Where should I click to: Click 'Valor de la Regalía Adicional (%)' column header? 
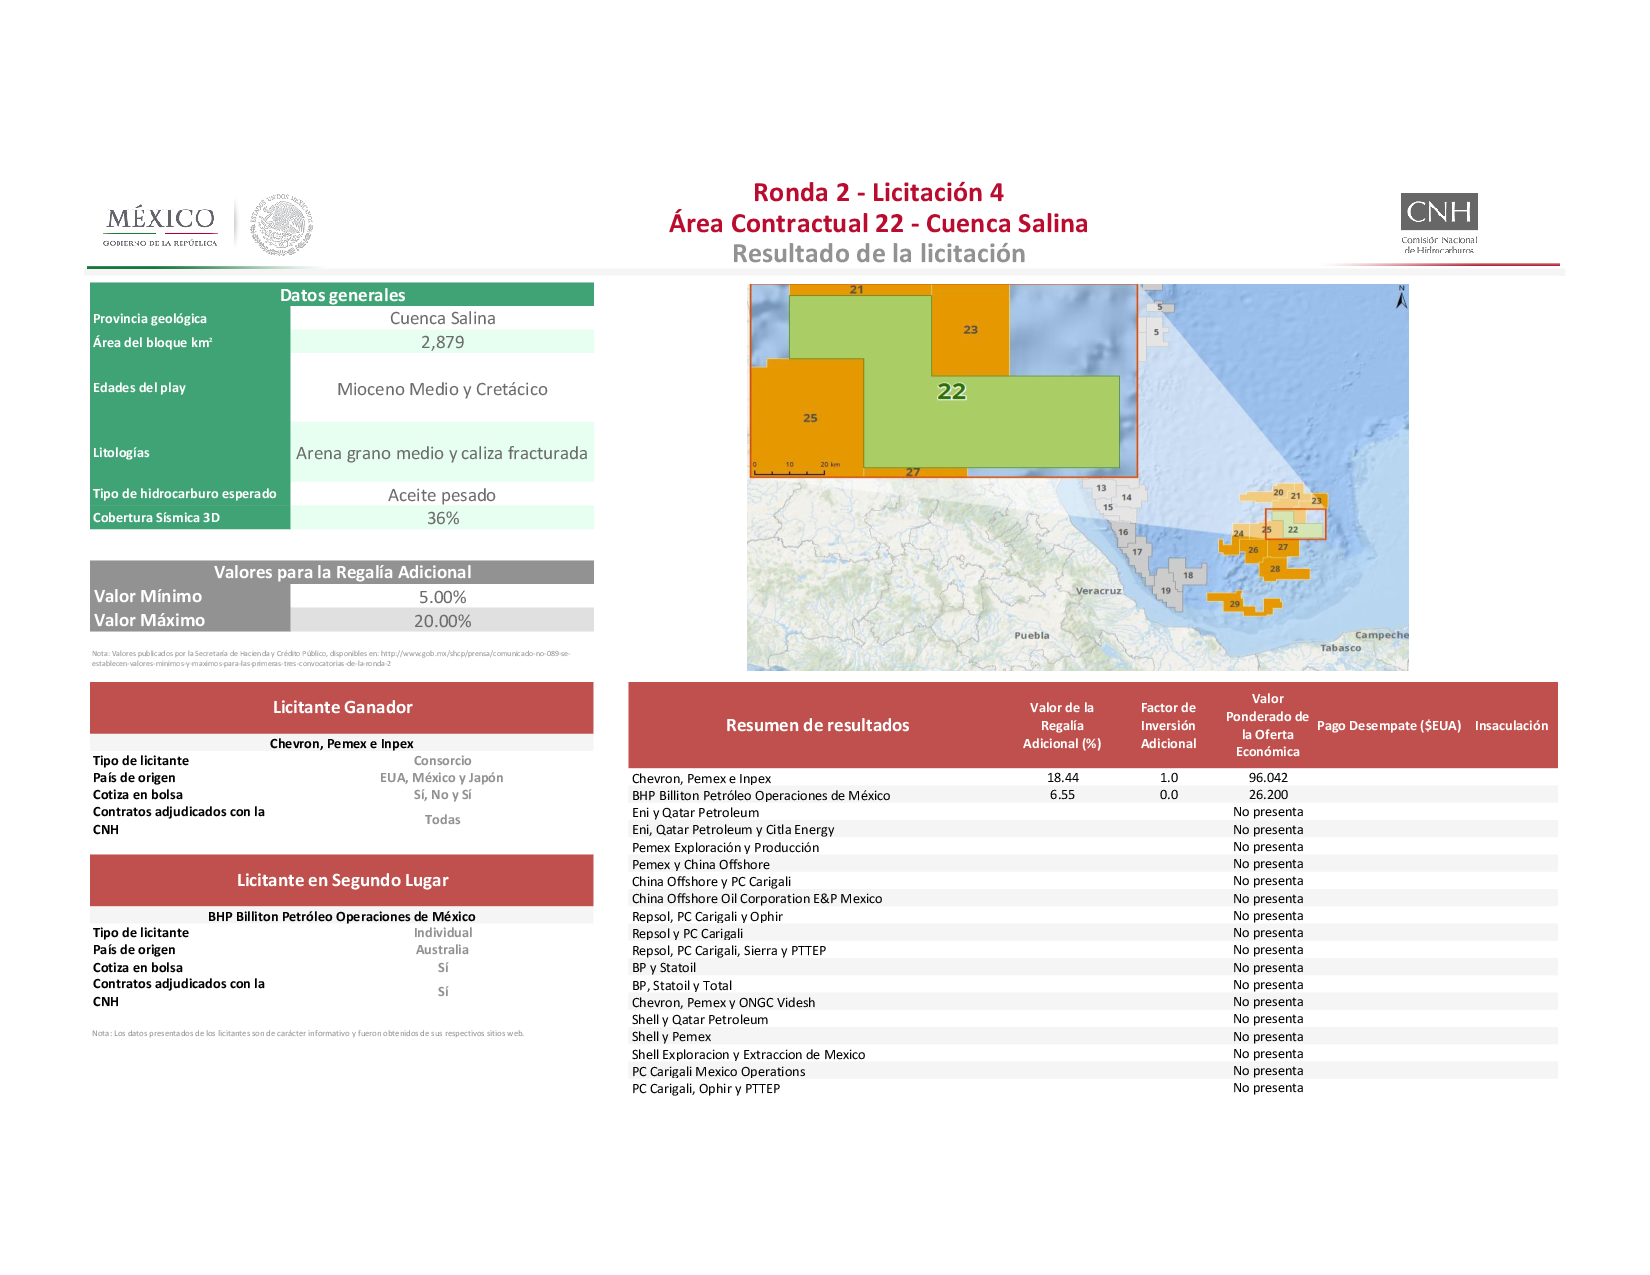click(x=1062, y=725)
